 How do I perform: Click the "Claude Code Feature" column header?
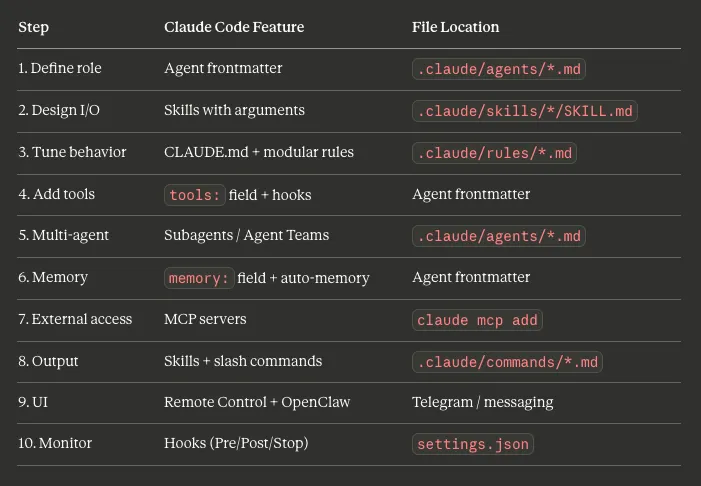234,27
